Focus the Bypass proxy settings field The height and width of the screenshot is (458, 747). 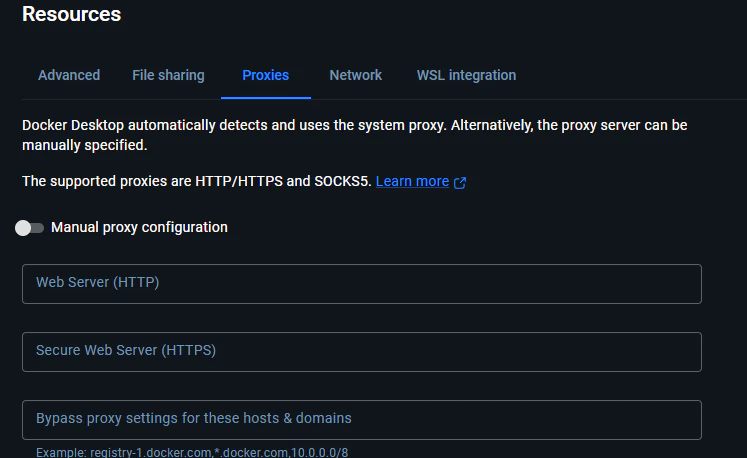[362, 420]
